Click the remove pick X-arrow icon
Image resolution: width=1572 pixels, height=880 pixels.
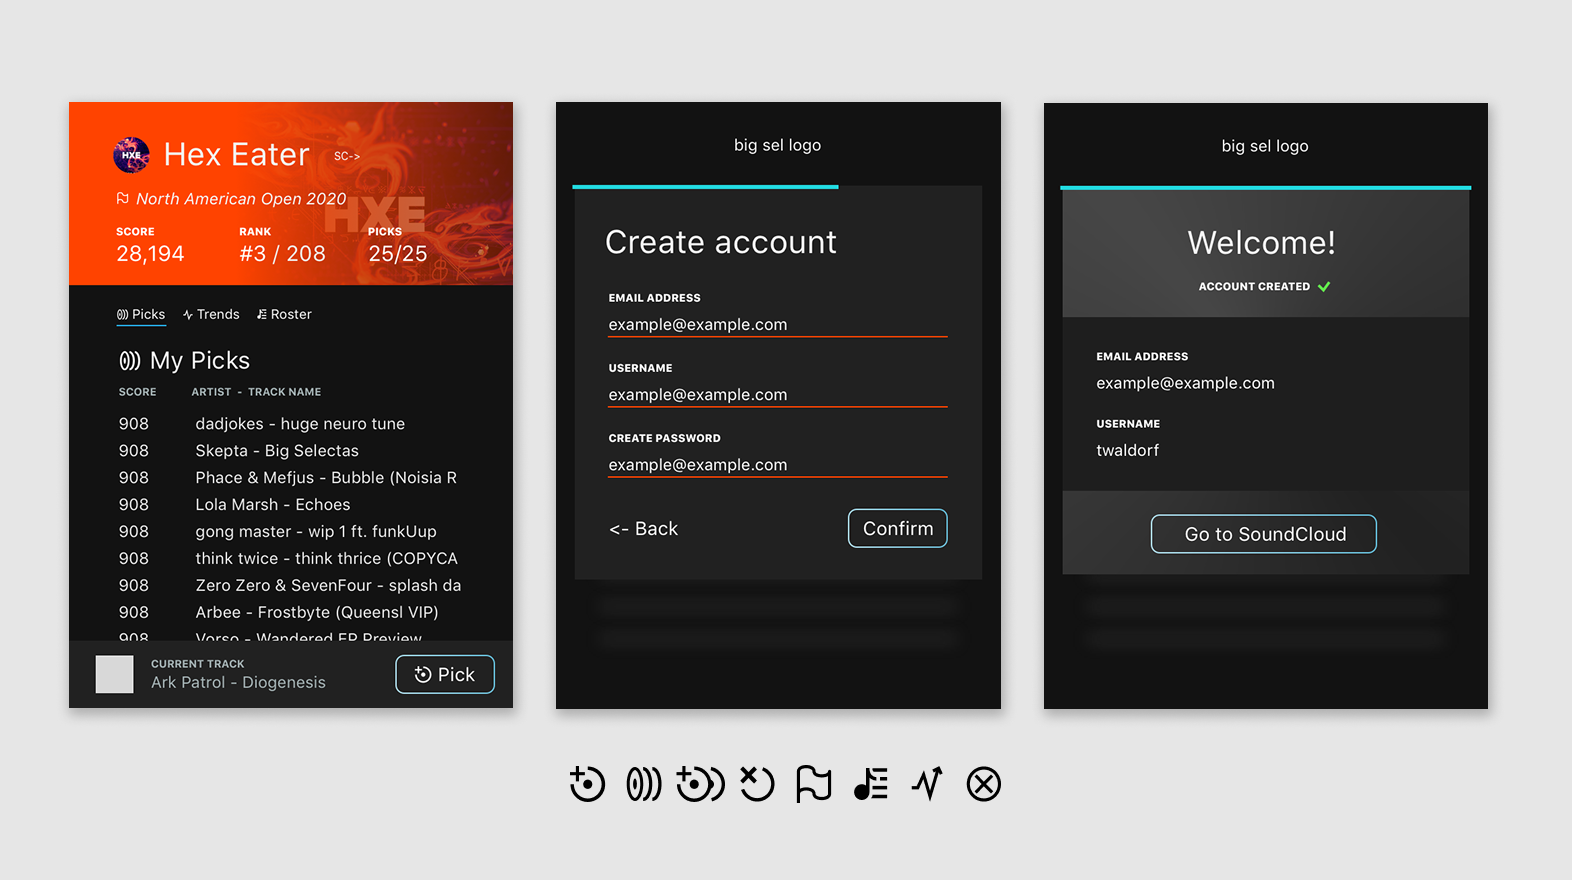pos(757,784)
